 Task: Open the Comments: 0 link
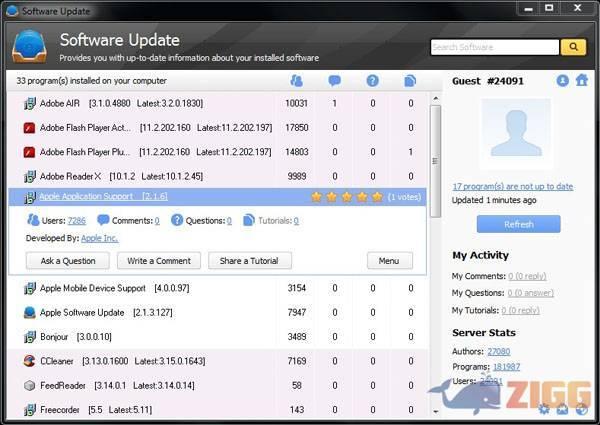pos(157,221)
